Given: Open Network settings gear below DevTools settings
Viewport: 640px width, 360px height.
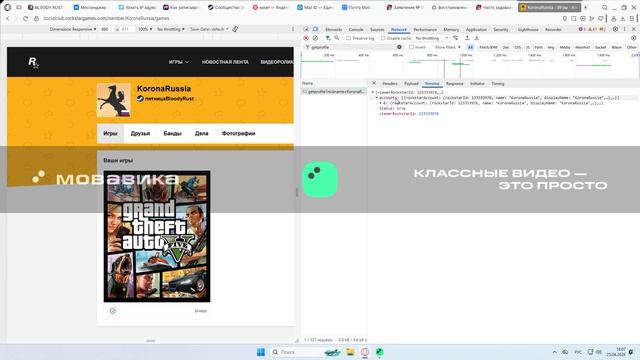Looking at the screenshot, I should tap(633, 38).
